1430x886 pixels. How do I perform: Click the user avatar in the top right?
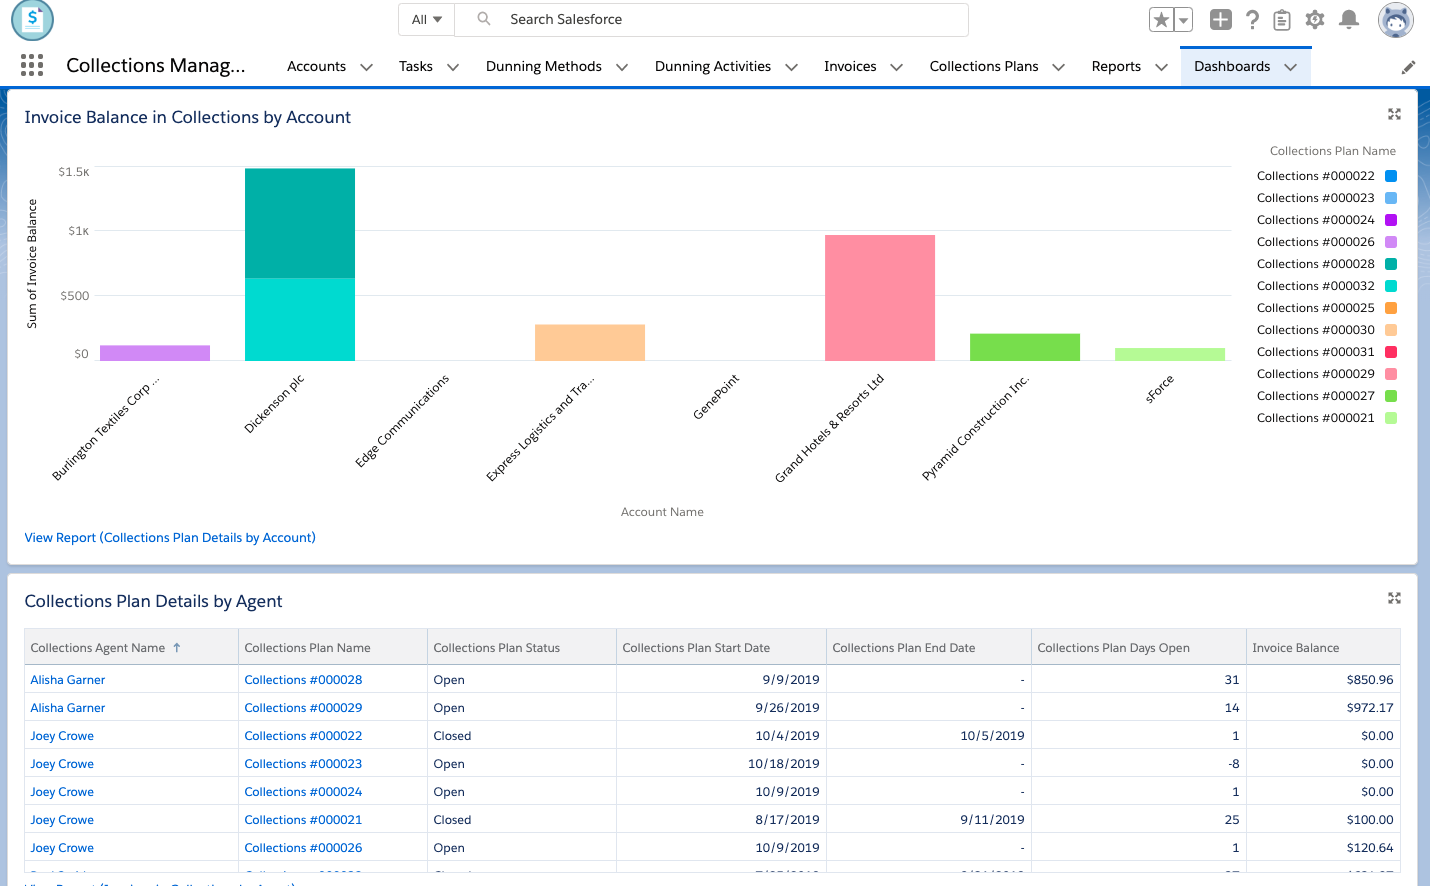[x=1395, y=19]
